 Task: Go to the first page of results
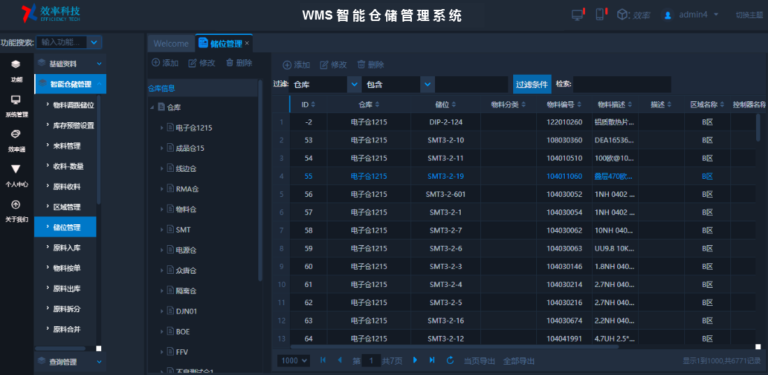[x=323, y=360]
